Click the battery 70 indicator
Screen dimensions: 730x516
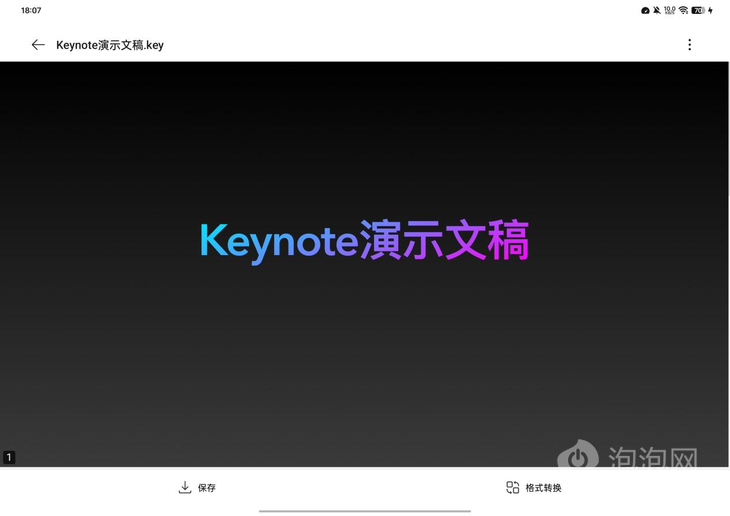[698, 10]
